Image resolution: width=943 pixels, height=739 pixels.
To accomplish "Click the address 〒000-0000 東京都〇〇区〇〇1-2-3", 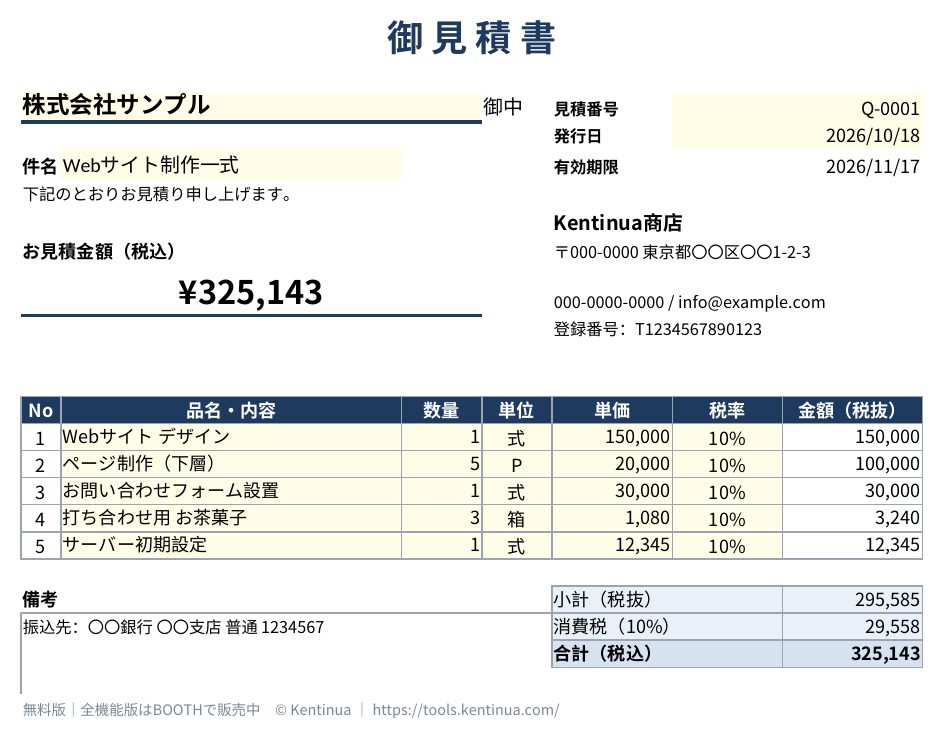I will 682,252.
